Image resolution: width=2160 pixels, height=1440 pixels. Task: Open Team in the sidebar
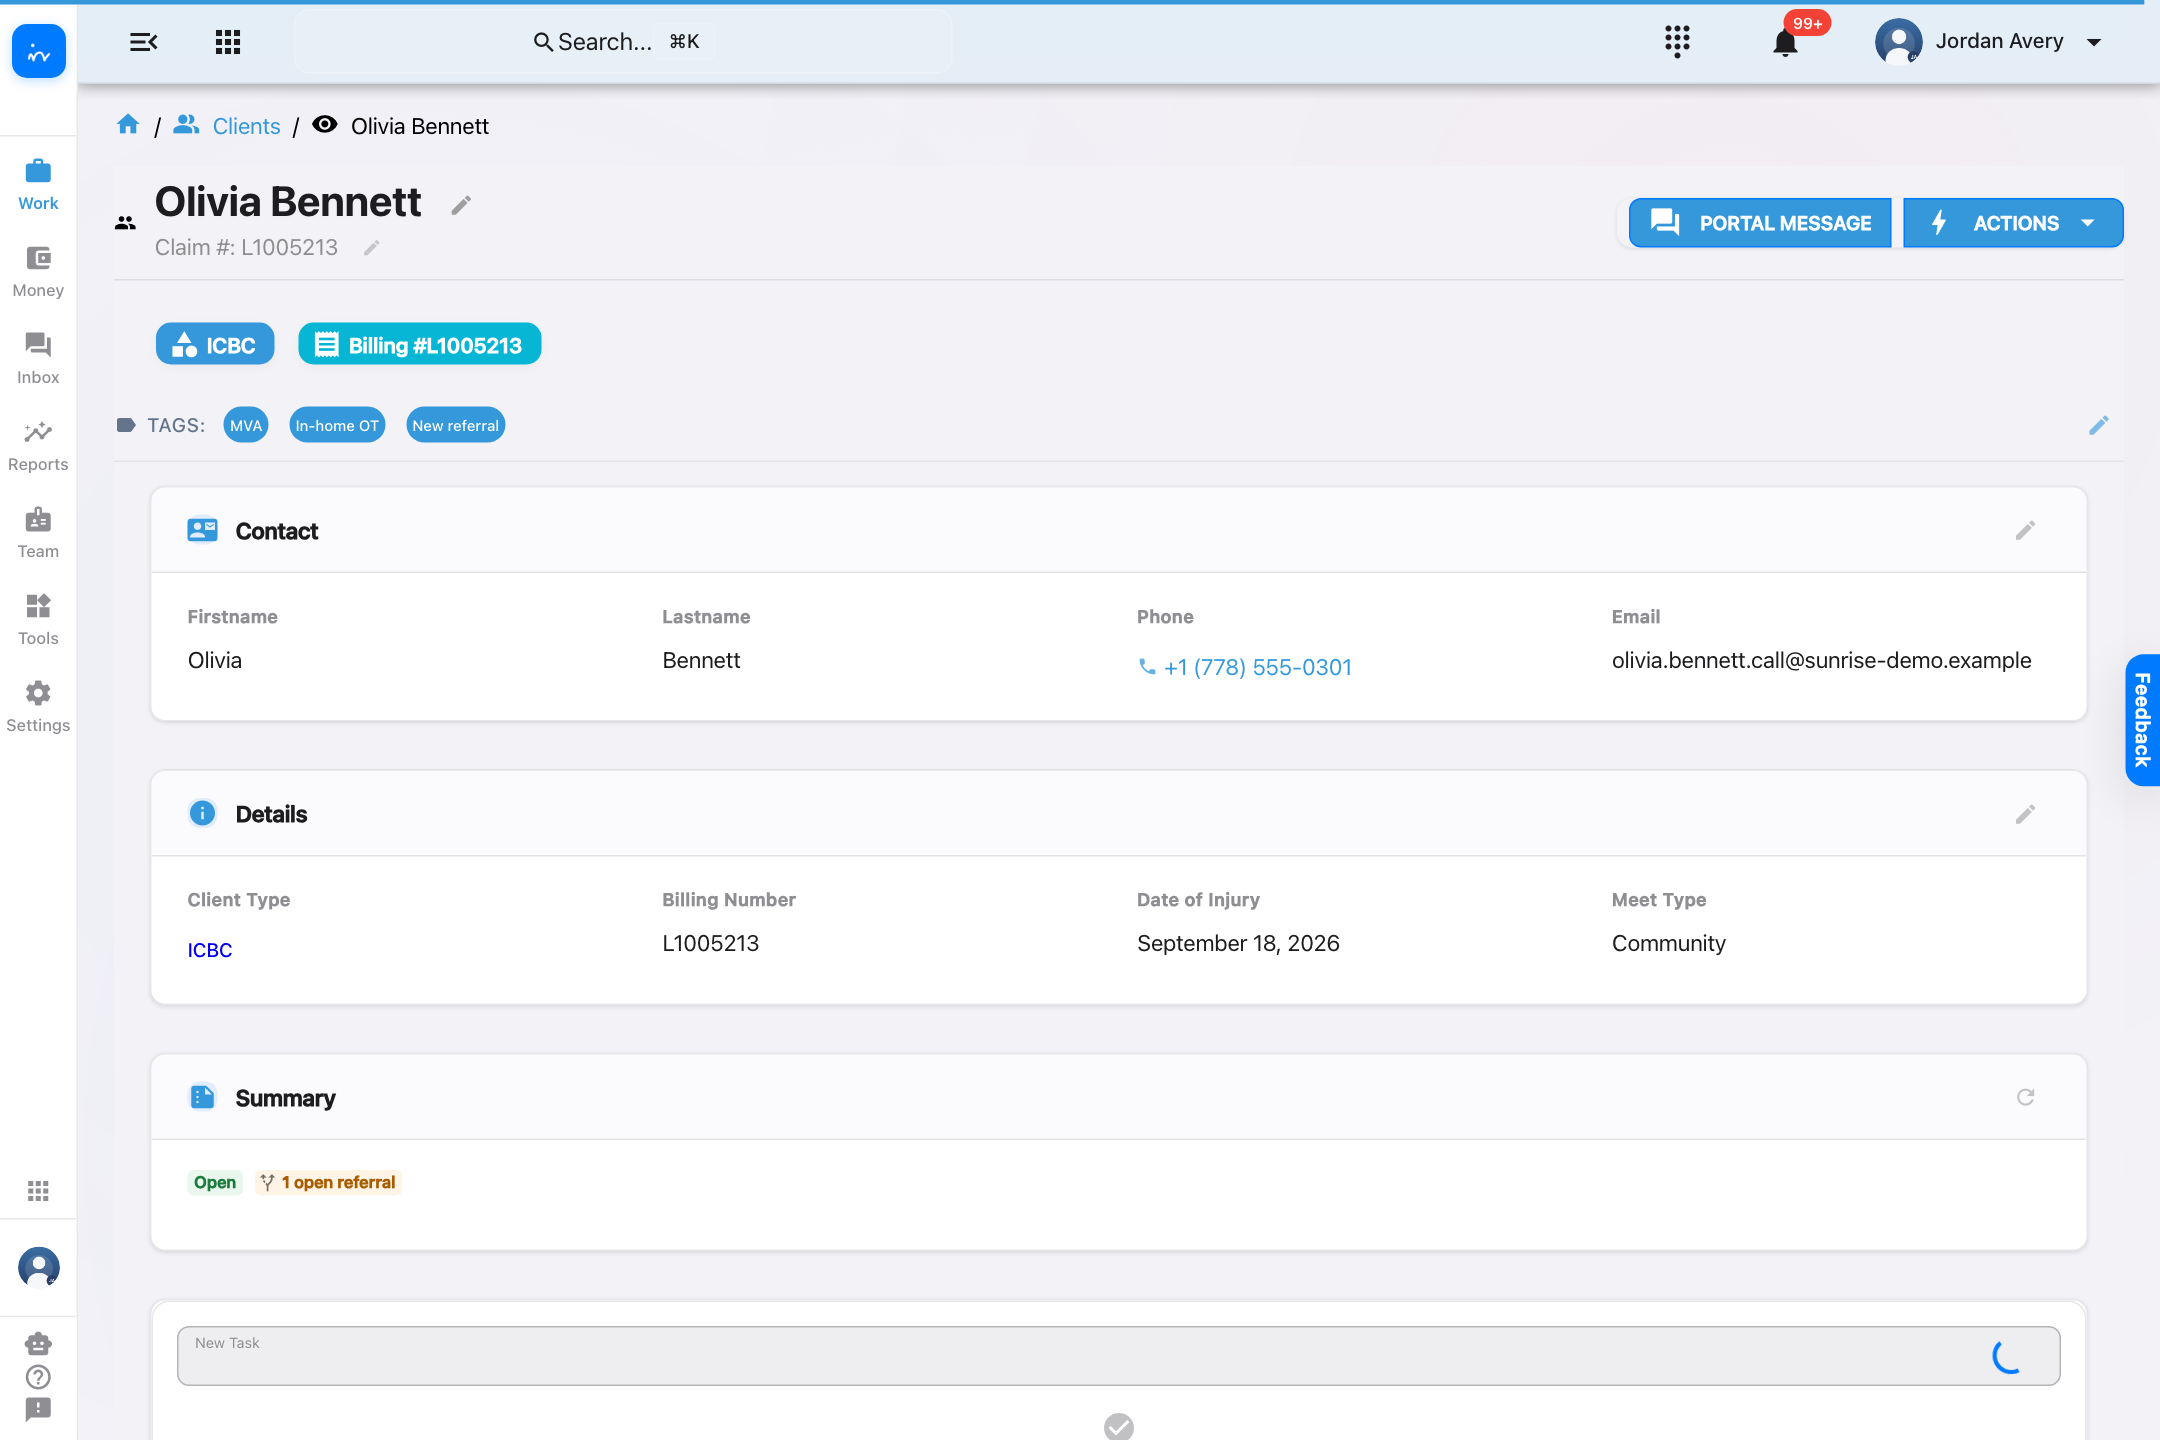coord(38,533)
